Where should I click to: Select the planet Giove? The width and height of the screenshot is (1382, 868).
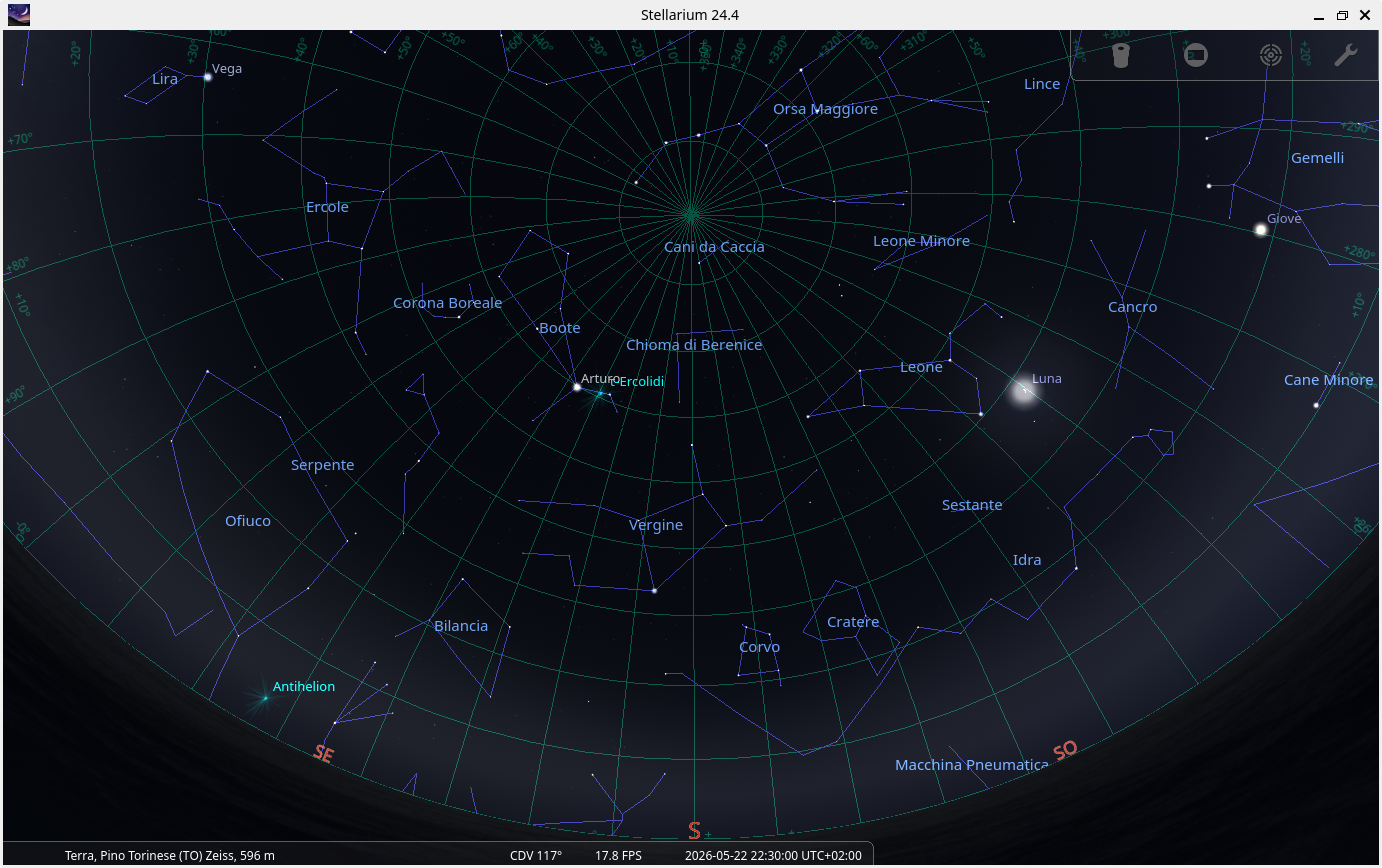[x=1261, y=230]
